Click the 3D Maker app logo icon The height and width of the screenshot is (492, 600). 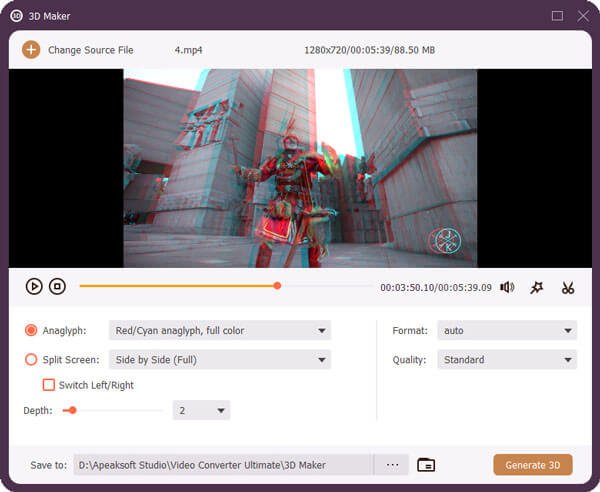coord(16,16)
